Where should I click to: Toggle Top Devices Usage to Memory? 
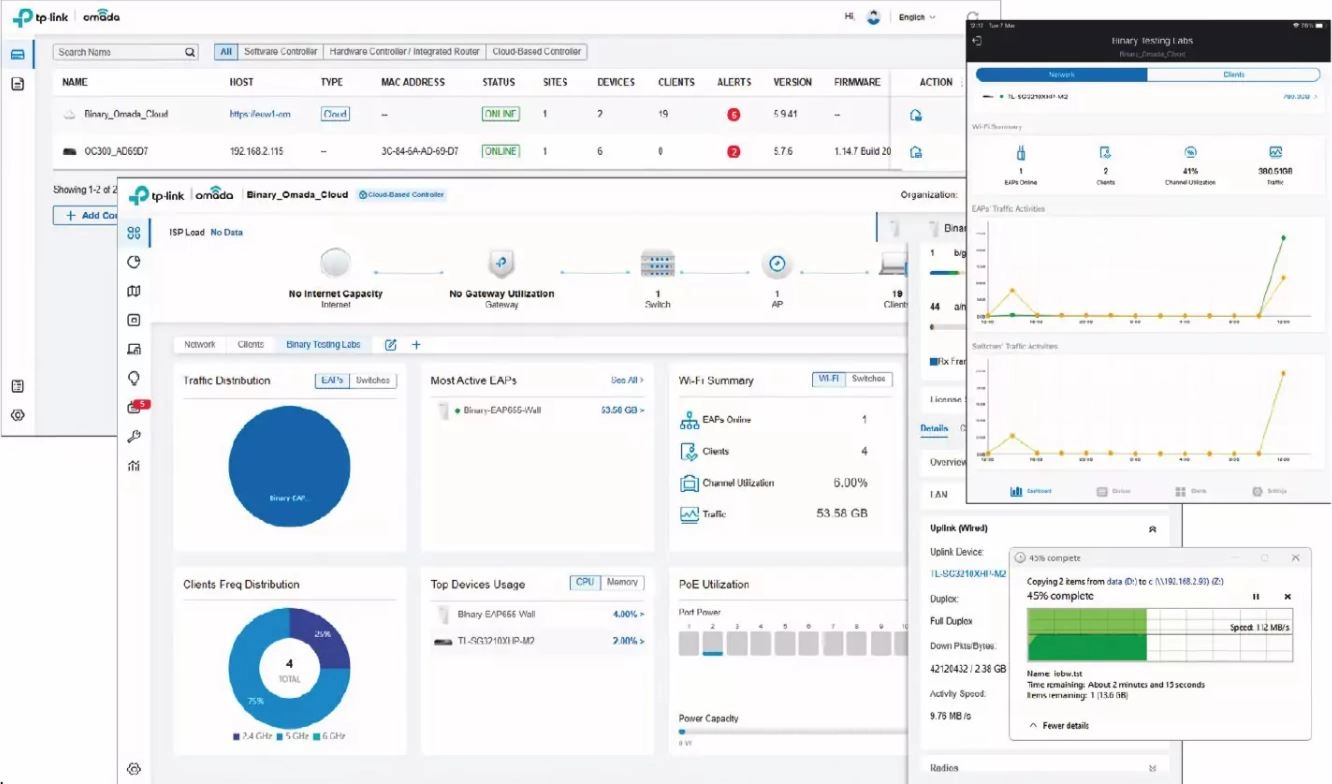[623, 582]
